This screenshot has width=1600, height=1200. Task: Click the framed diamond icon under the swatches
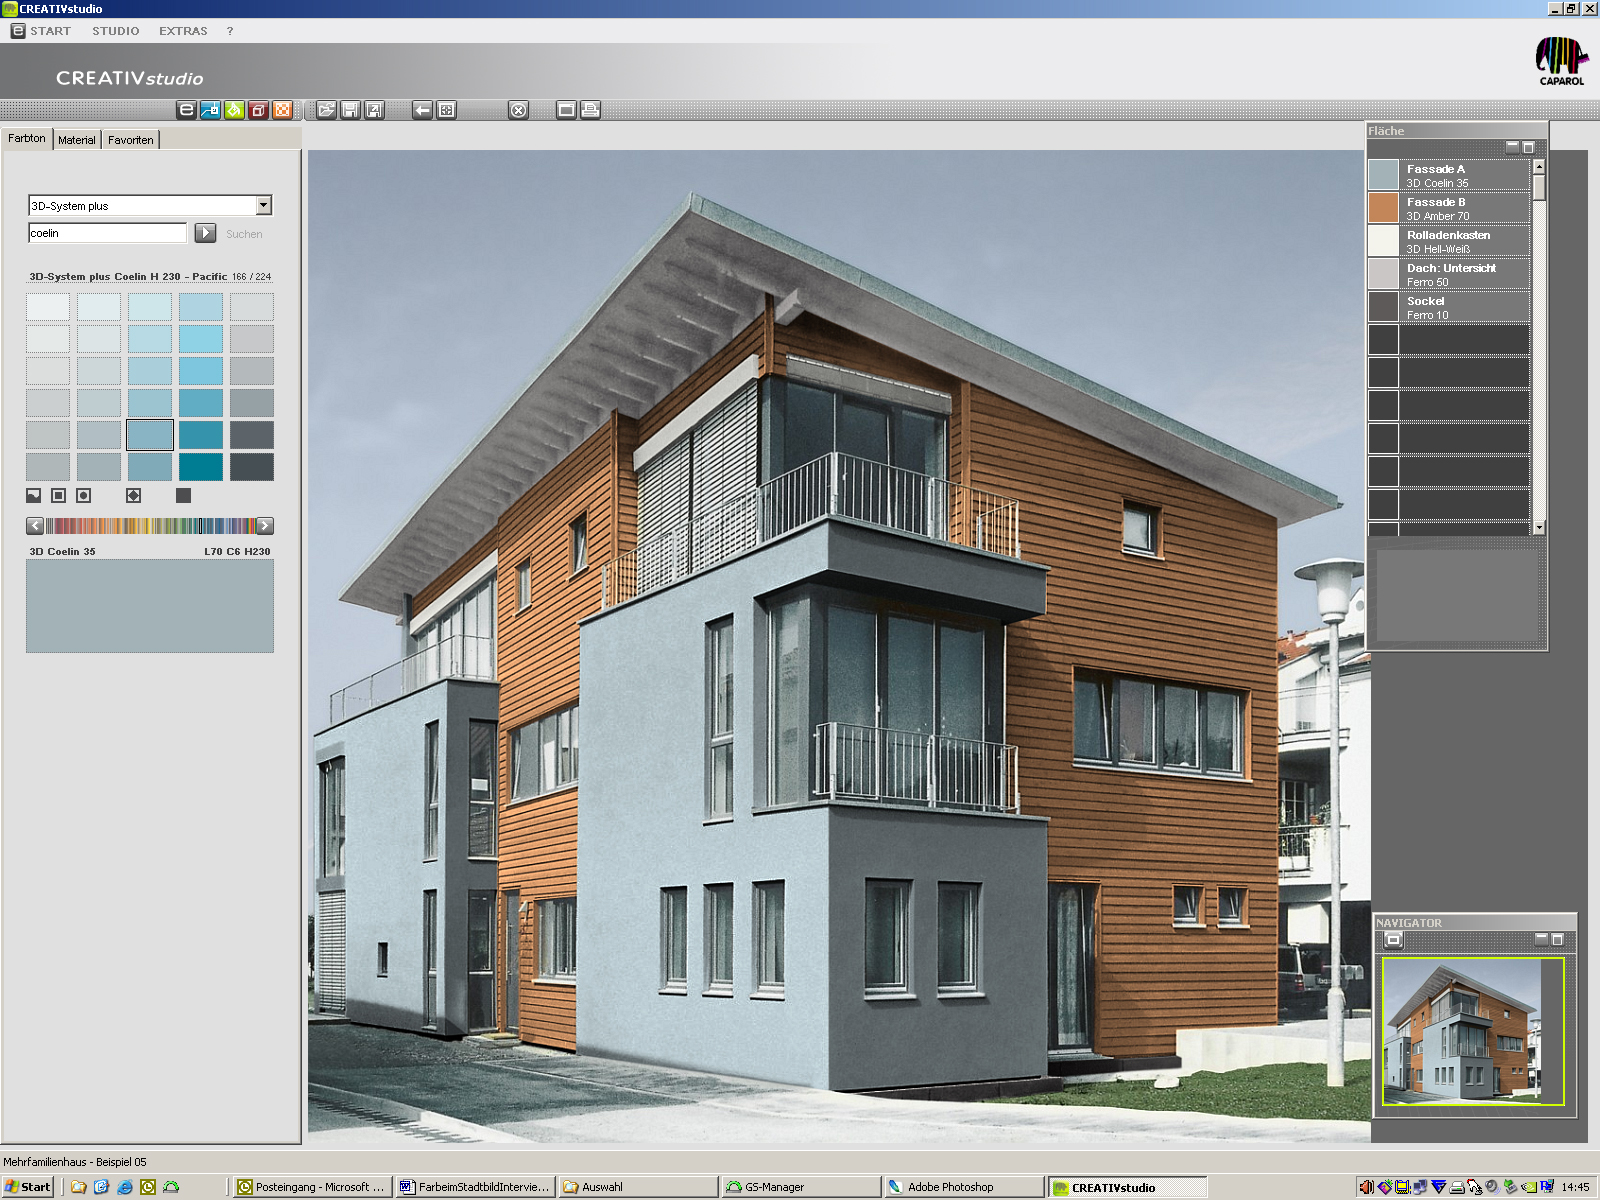[133, 495]
